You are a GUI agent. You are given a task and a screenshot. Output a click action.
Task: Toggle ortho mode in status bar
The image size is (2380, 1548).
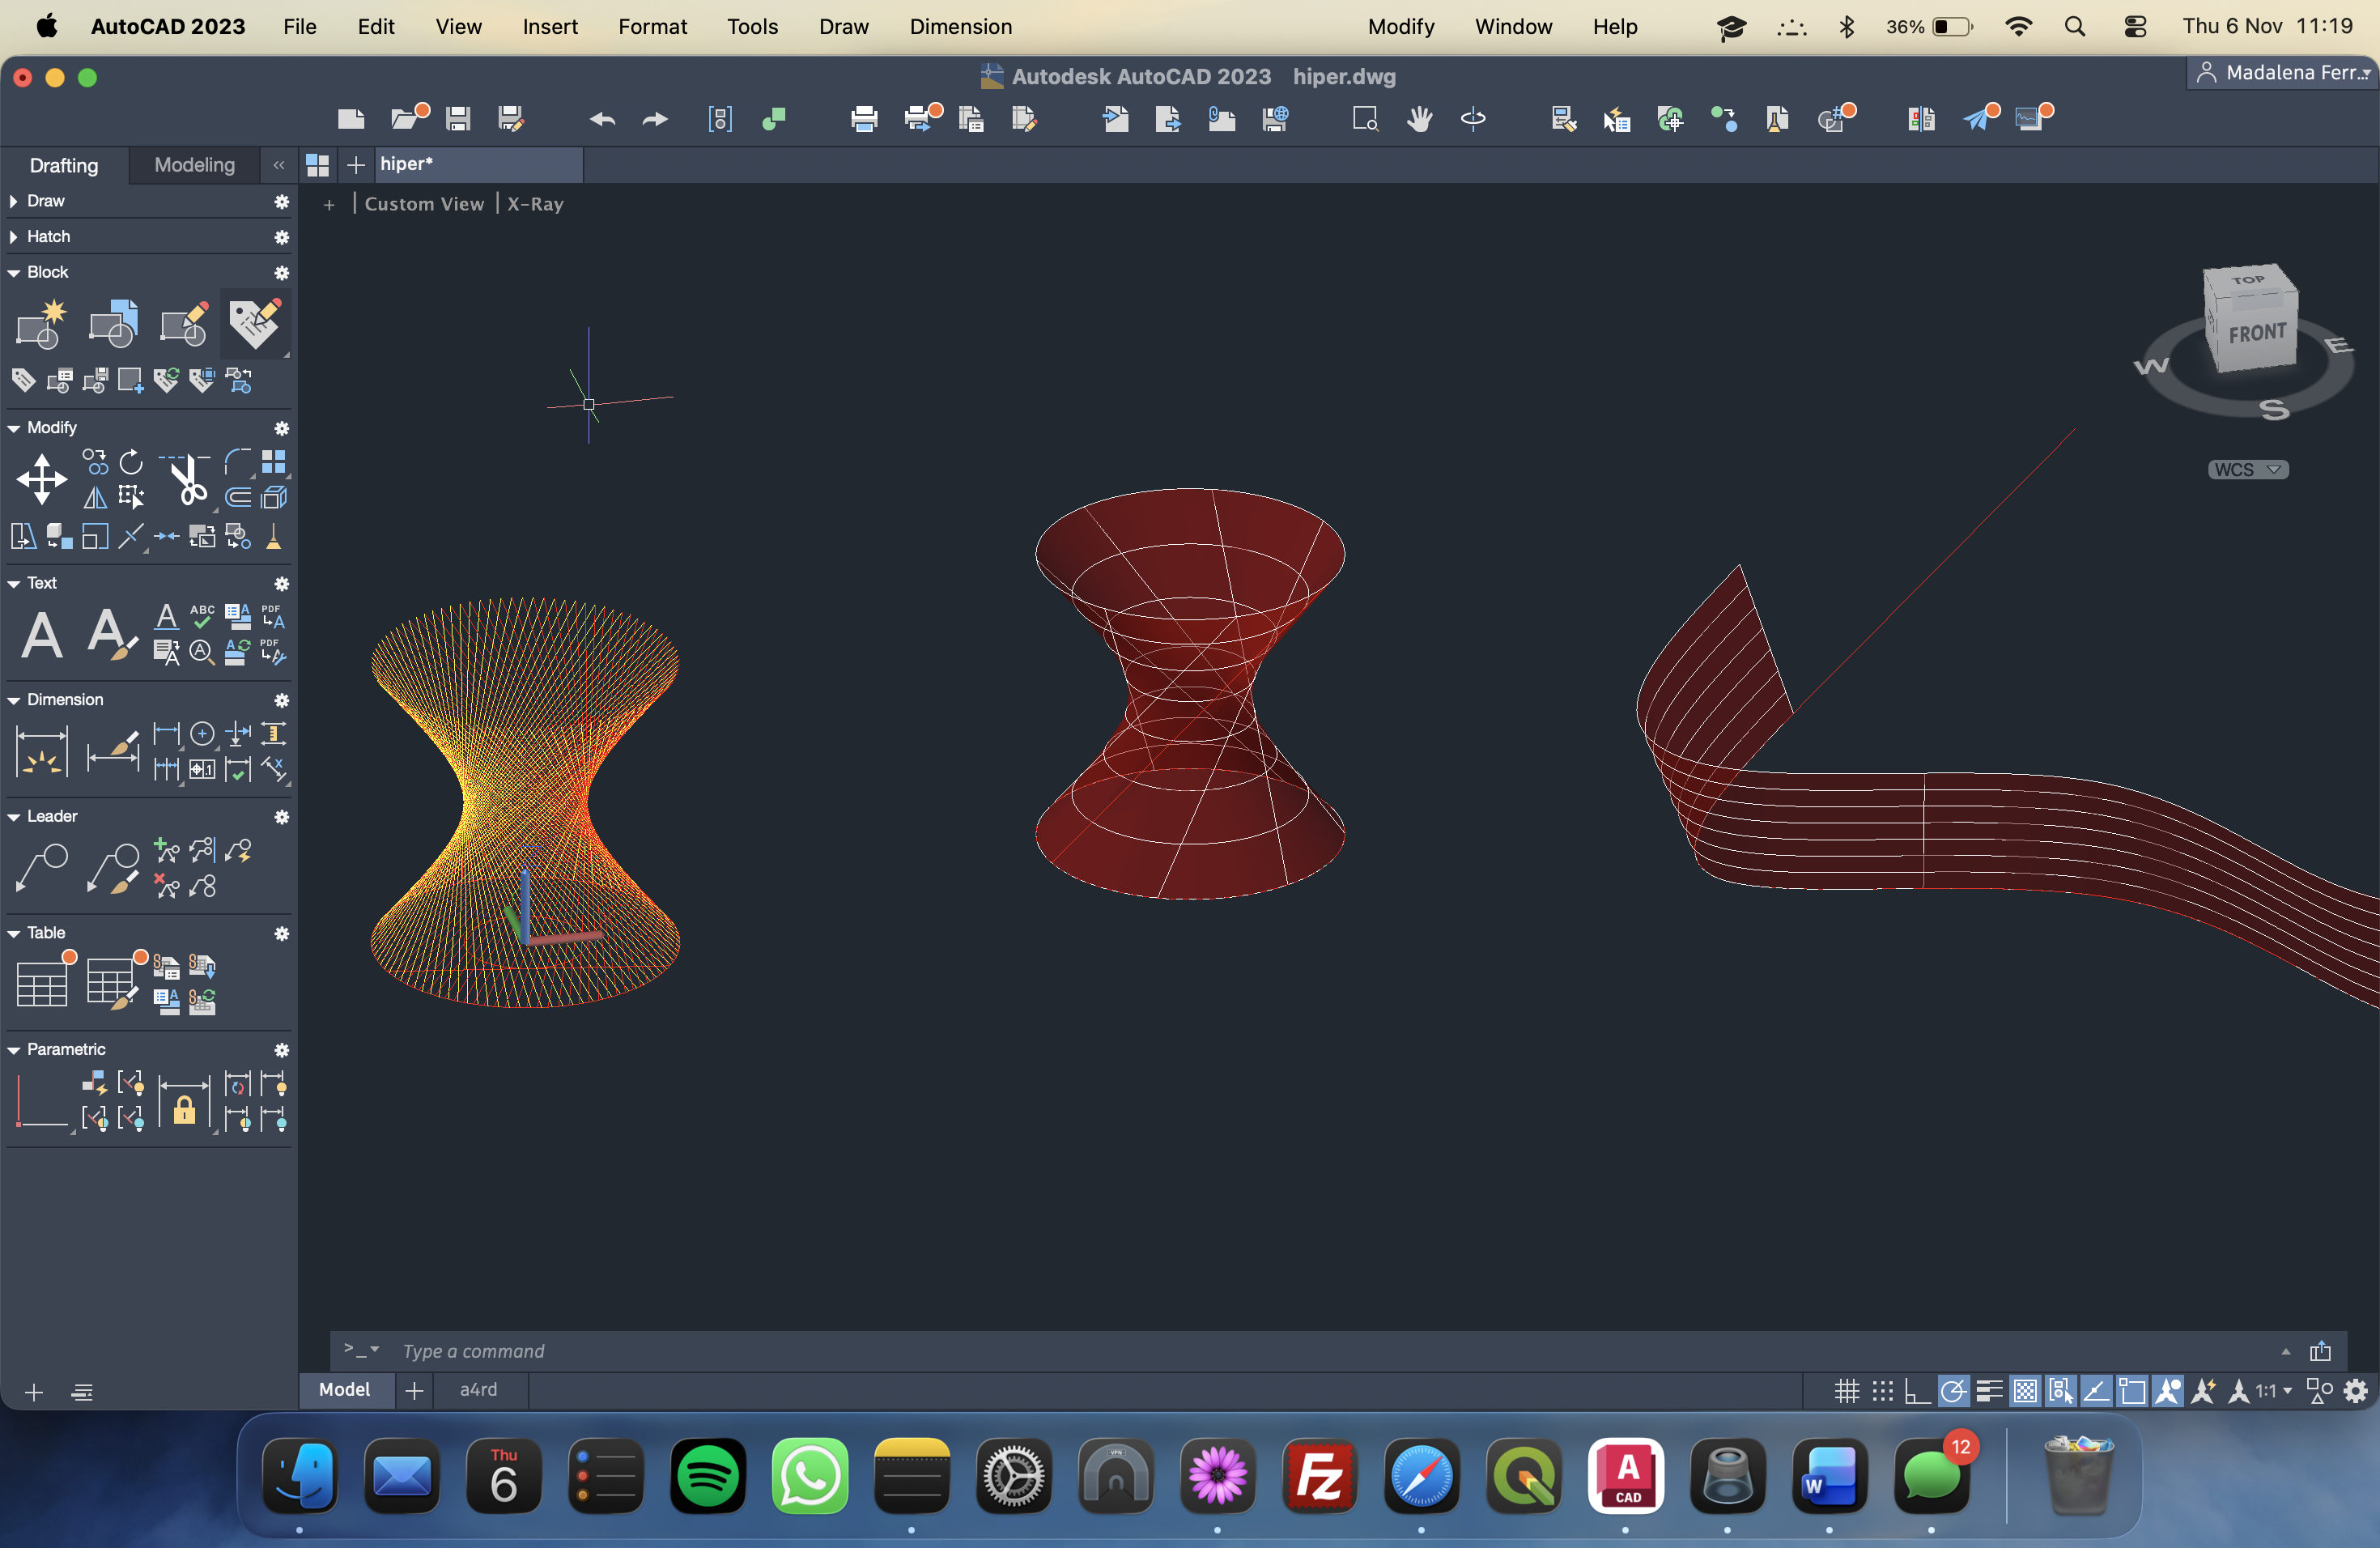click(1917, 1391)
